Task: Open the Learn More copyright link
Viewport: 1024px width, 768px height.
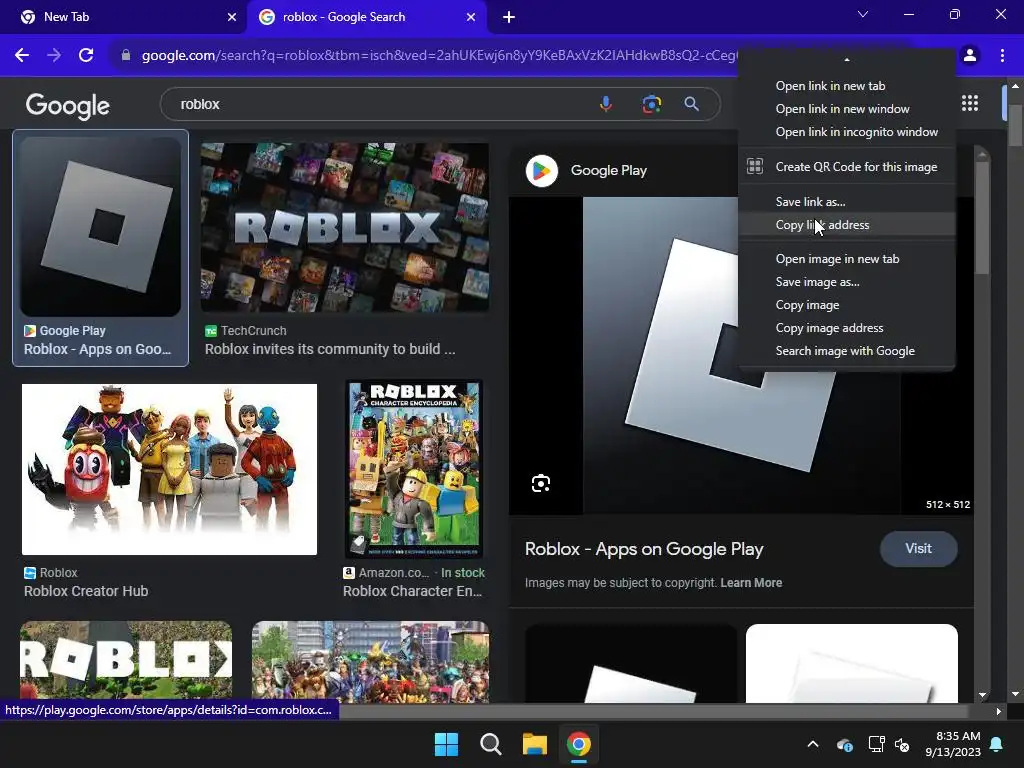Action: [751, 583]
